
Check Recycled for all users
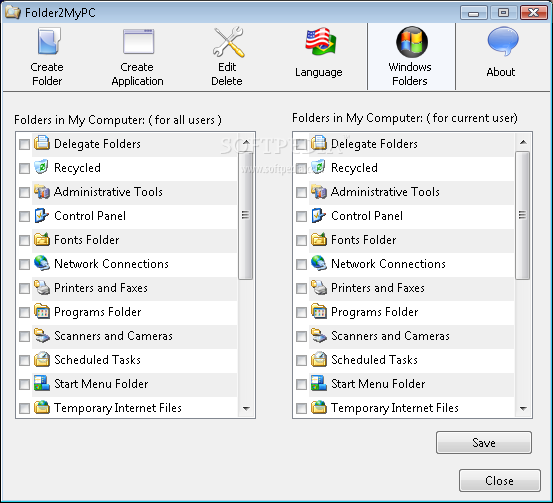point(24,168)
